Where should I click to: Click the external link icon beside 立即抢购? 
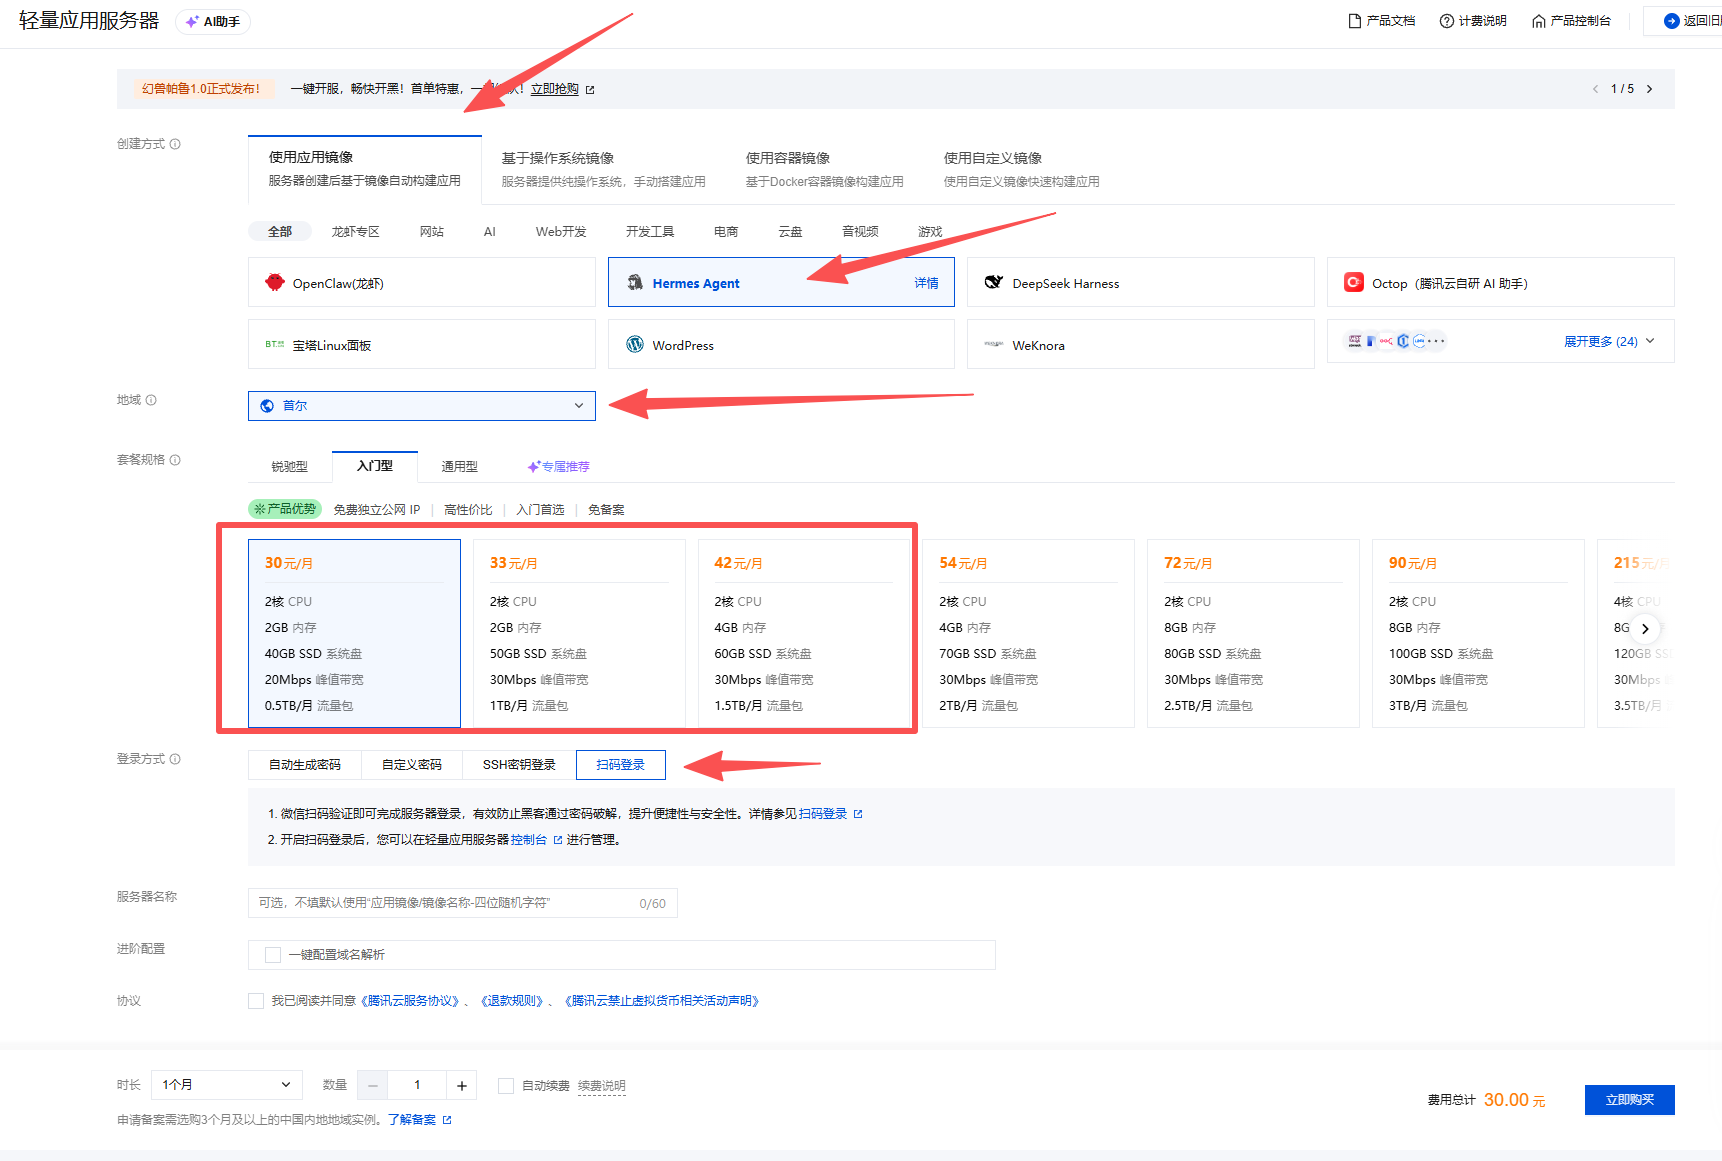click(590, 90)
